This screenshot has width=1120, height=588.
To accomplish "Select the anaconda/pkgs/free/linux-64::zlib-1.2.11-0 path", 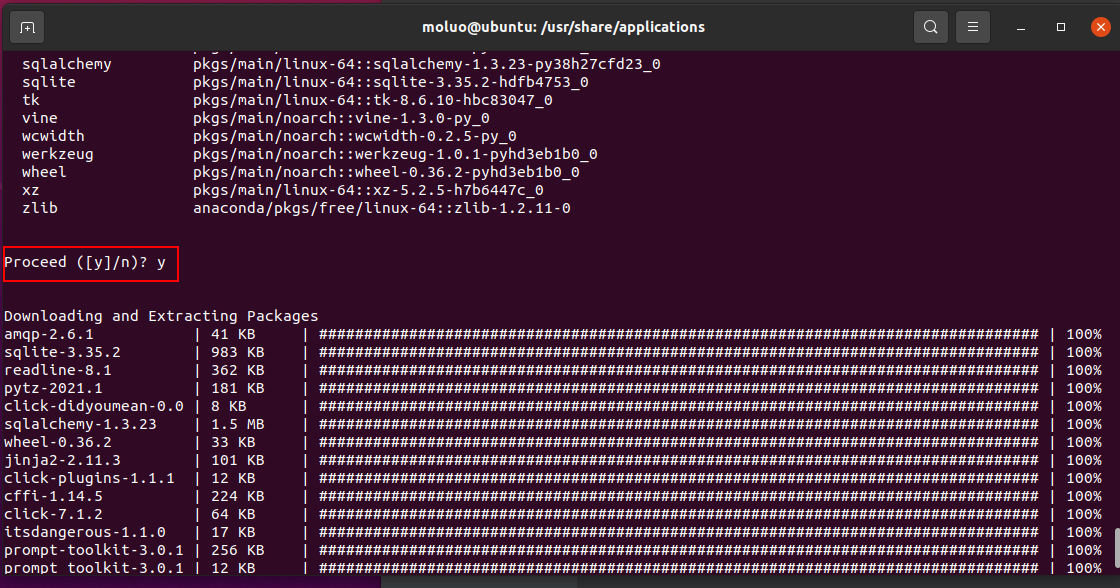I will [382, 208].
